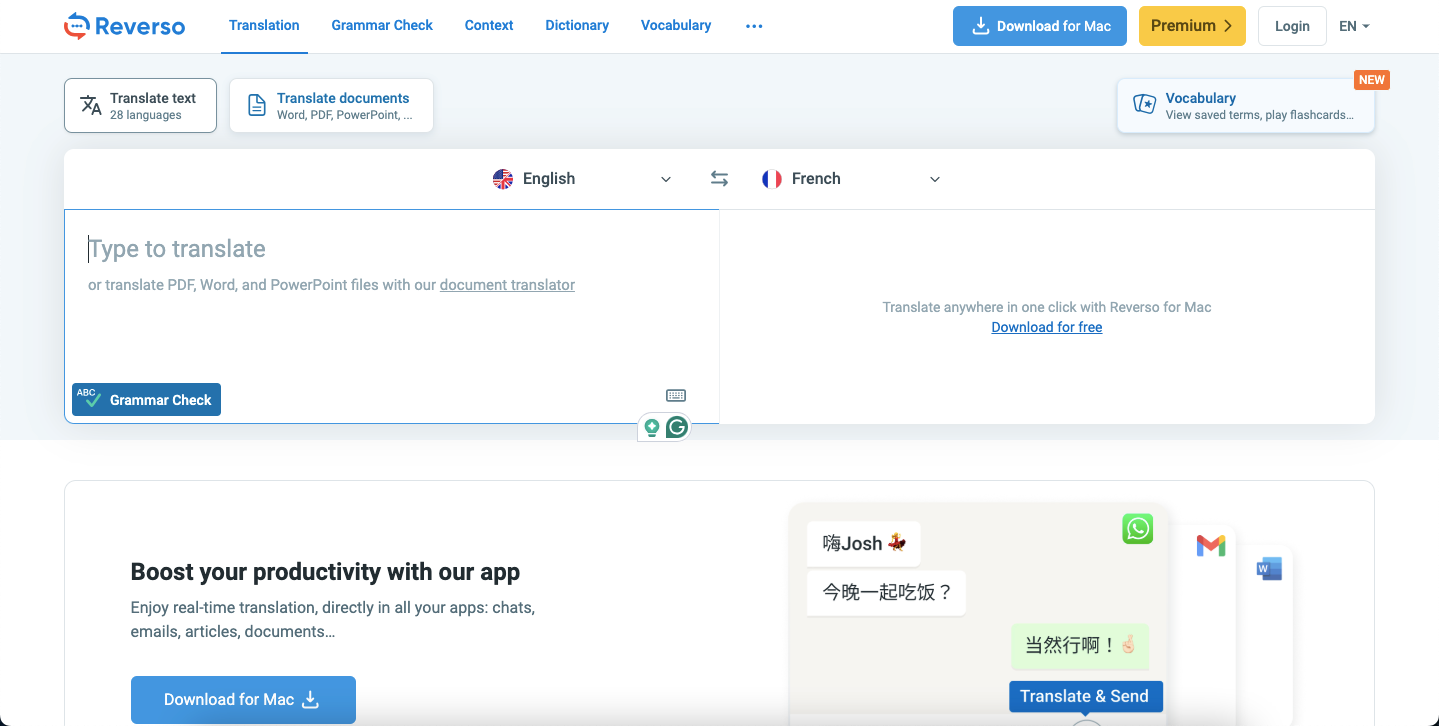This screenshot has width=1439, height=726.
Task: Open the EN interface language dropdown
Action: [x=1354, y=26]
